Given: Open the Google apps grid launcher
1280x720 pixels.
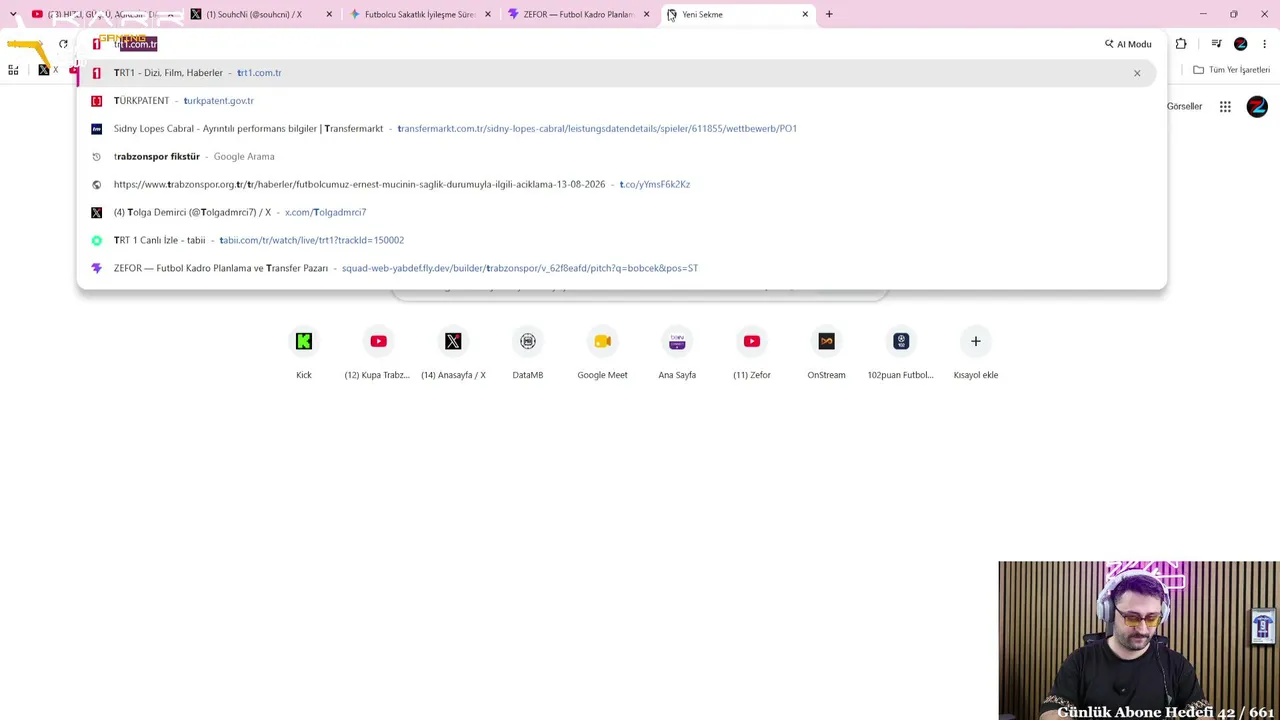Looking at the screenshot, I should click(1225, 107).
